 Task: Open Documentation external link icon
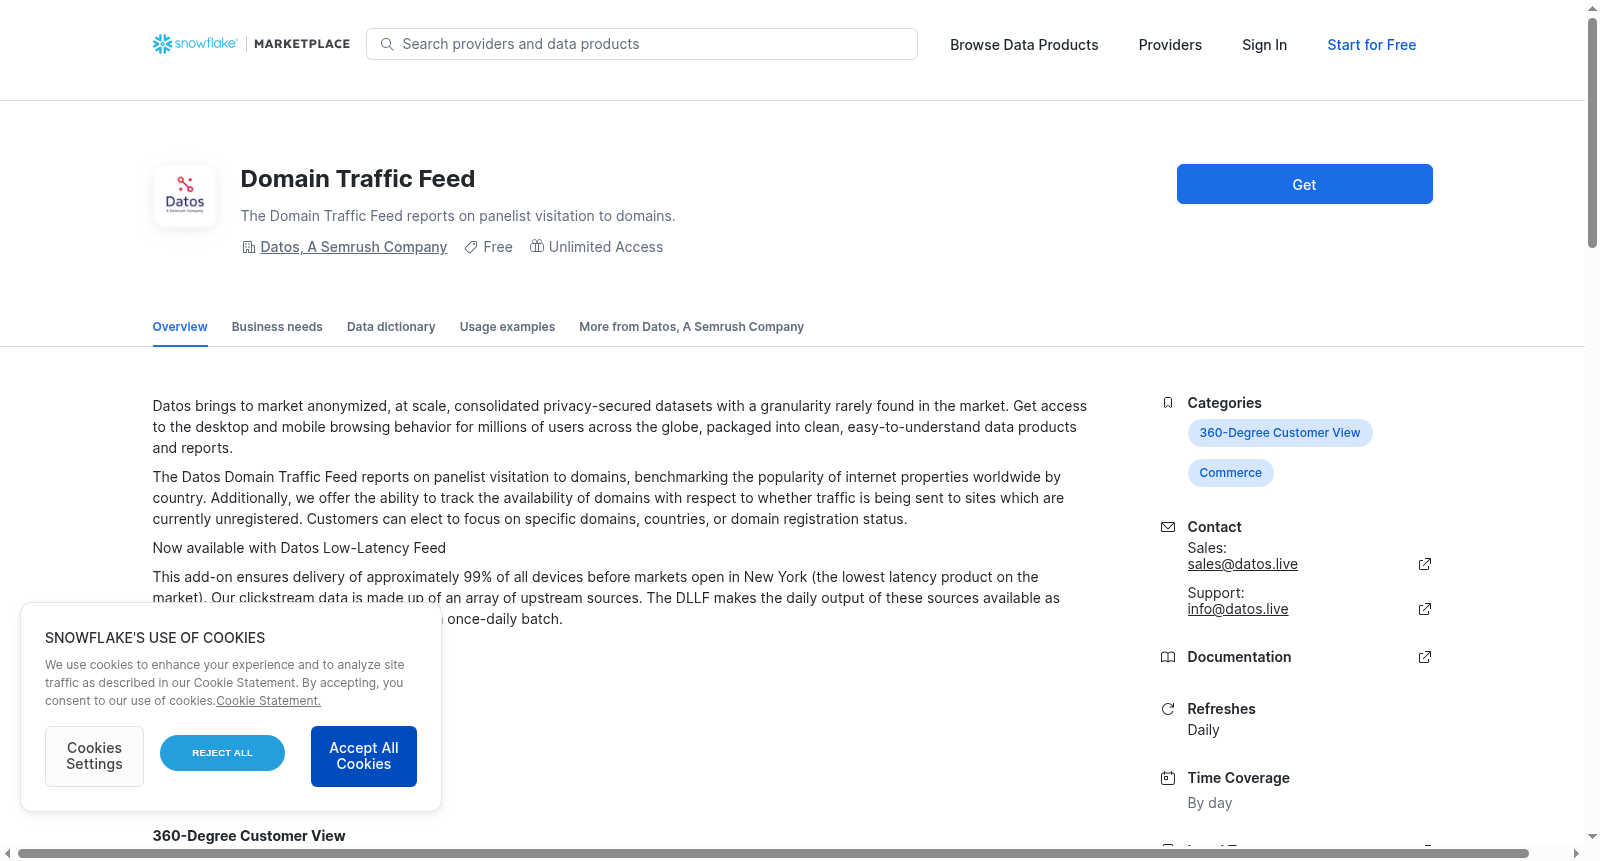(1425, 657)
